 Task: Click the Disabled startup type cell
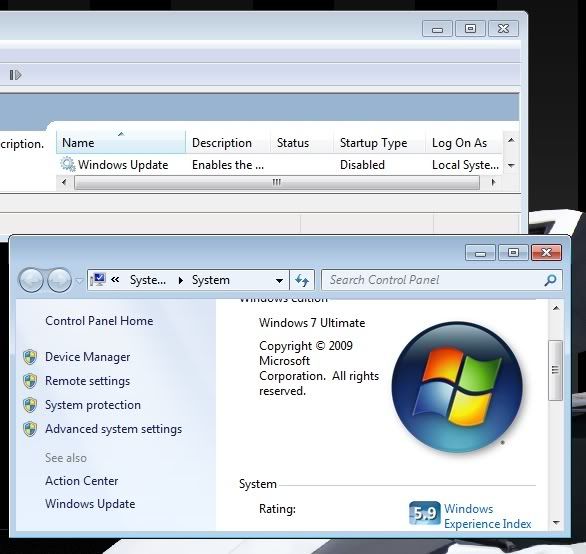[x=362, y=165]
